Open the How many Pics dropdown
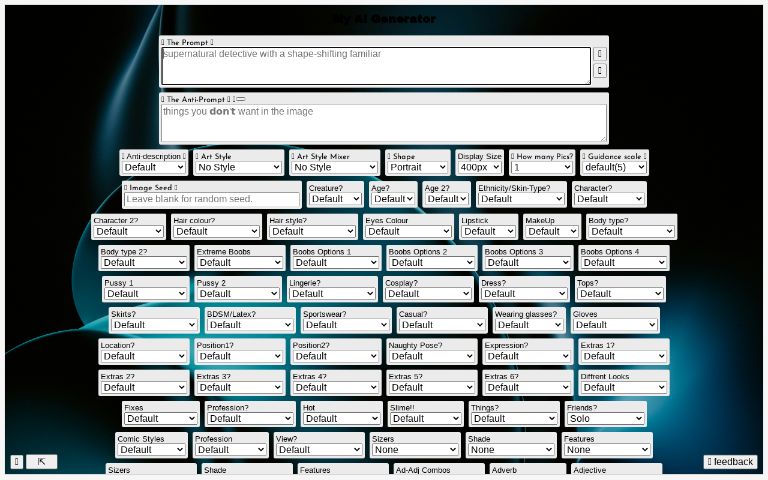Screen dimensions: 768x480 (542, 168)
